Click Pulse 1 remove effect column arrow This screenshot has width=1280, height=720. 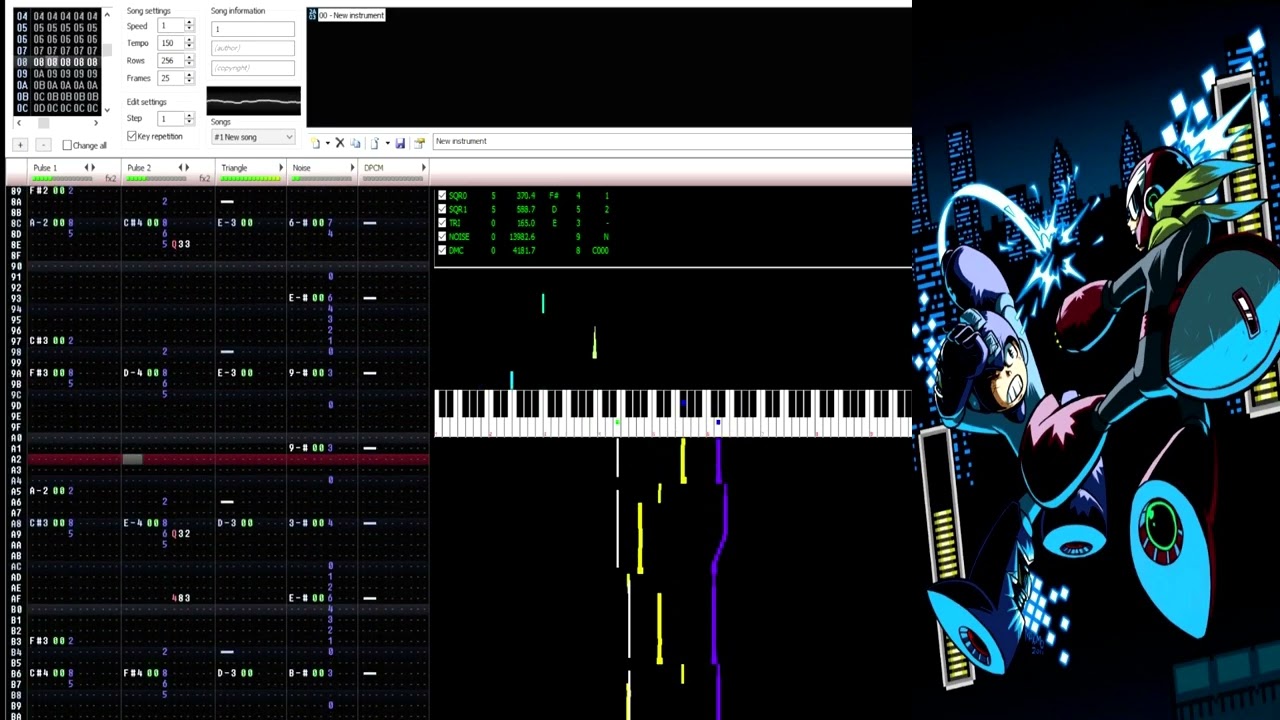tap(87, 167)
